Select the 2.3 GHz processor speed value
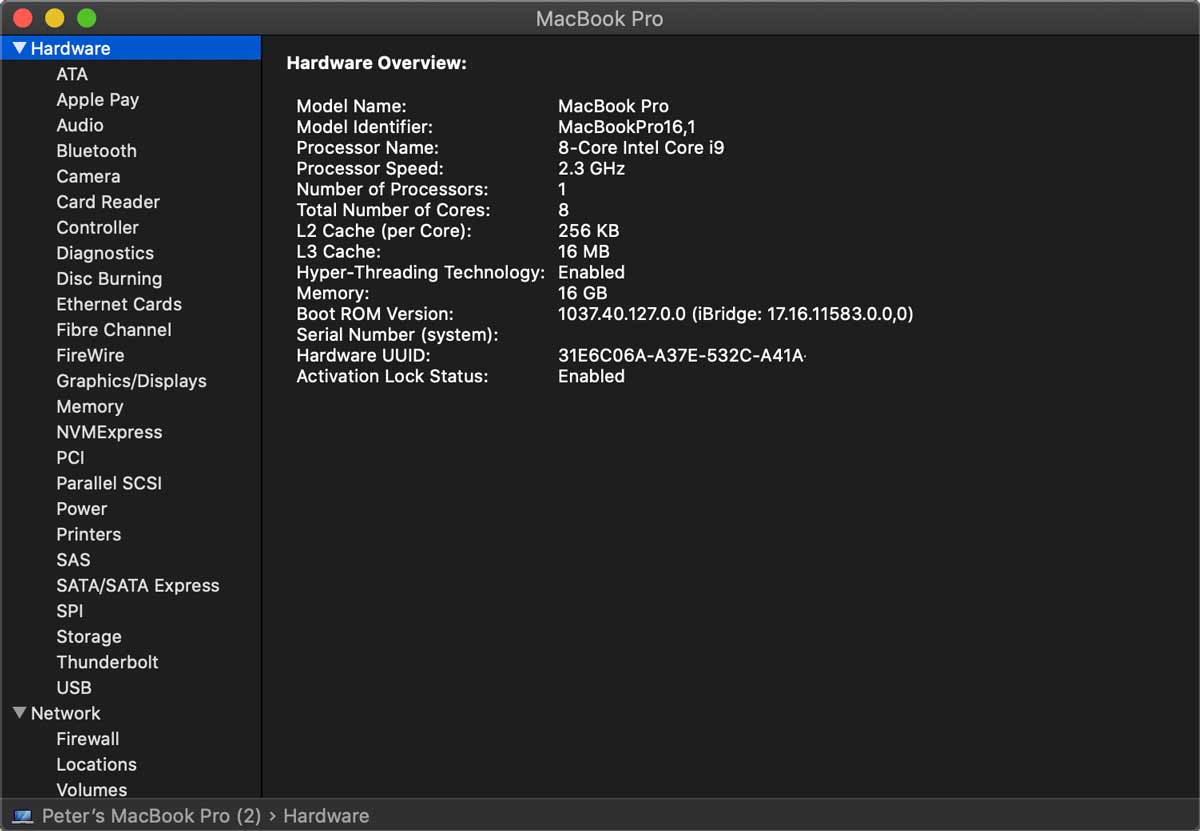 pyautogui.click(x=591, y=168)
